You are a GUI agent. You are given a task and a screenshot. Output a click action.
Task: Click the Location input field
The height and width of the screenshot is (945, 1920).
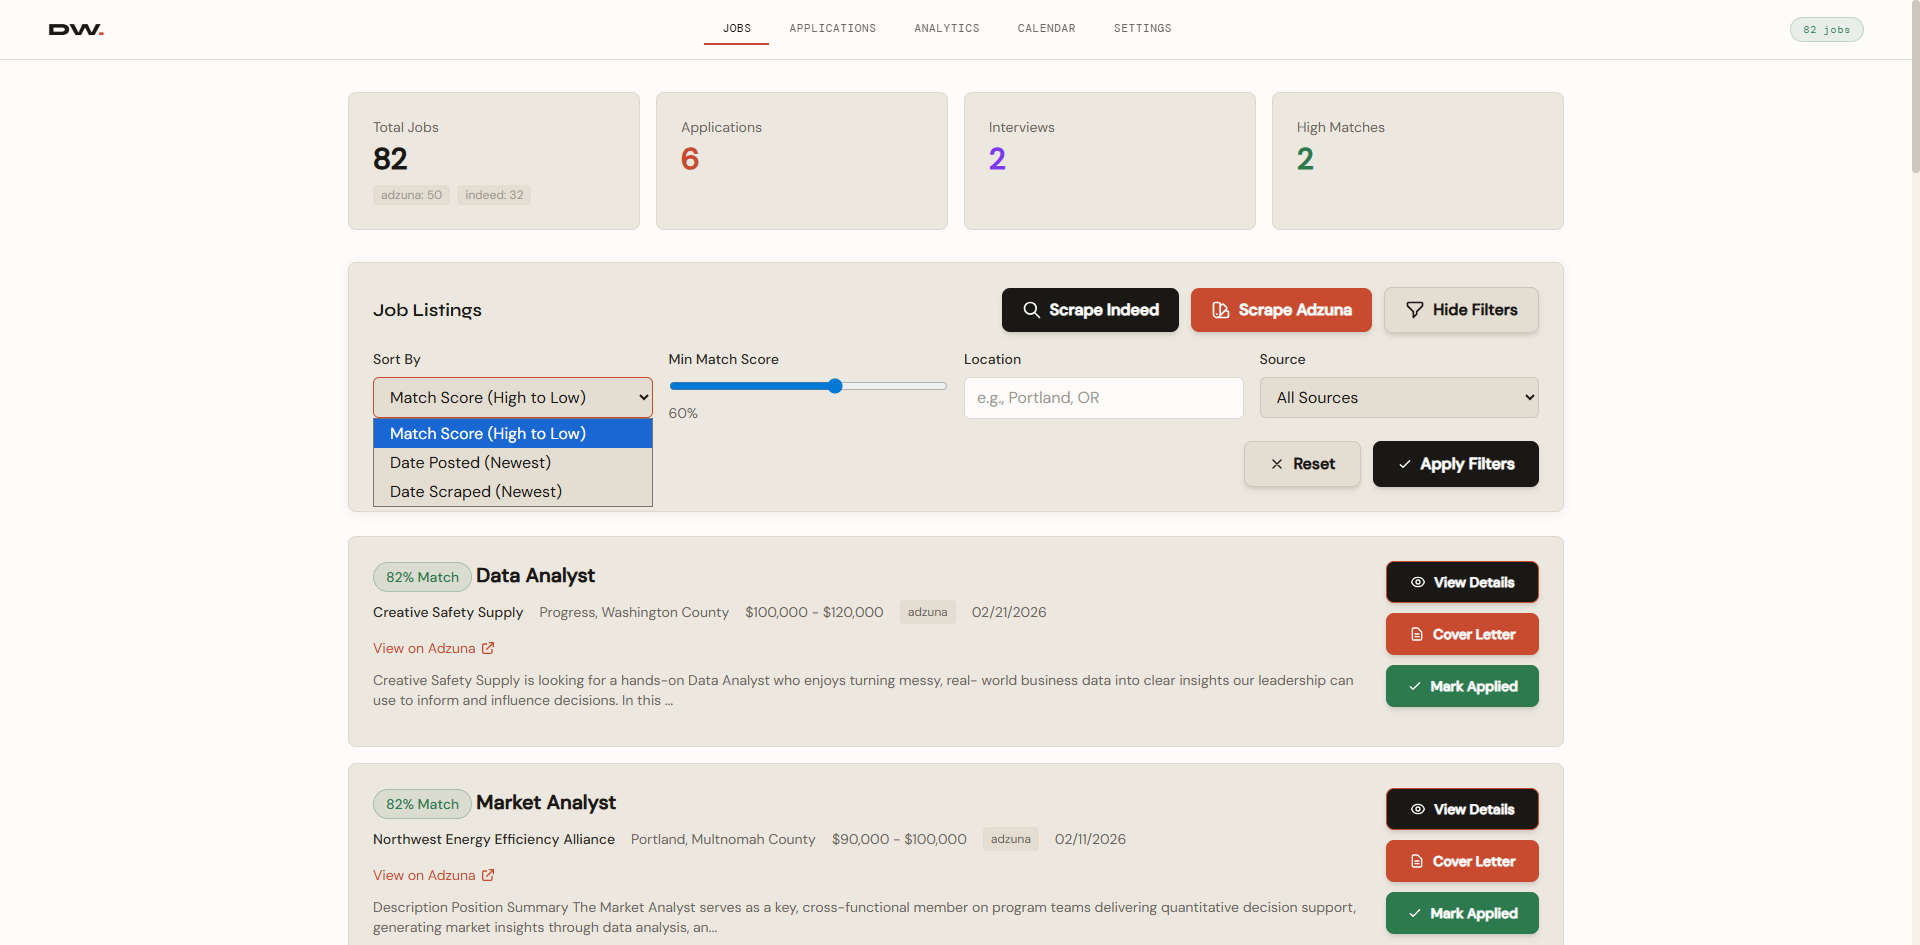pos(1103,397)
